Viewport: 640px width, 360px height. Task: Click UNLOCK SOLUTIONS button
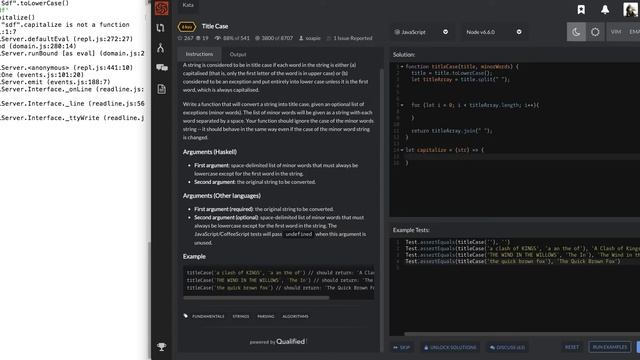449,347
